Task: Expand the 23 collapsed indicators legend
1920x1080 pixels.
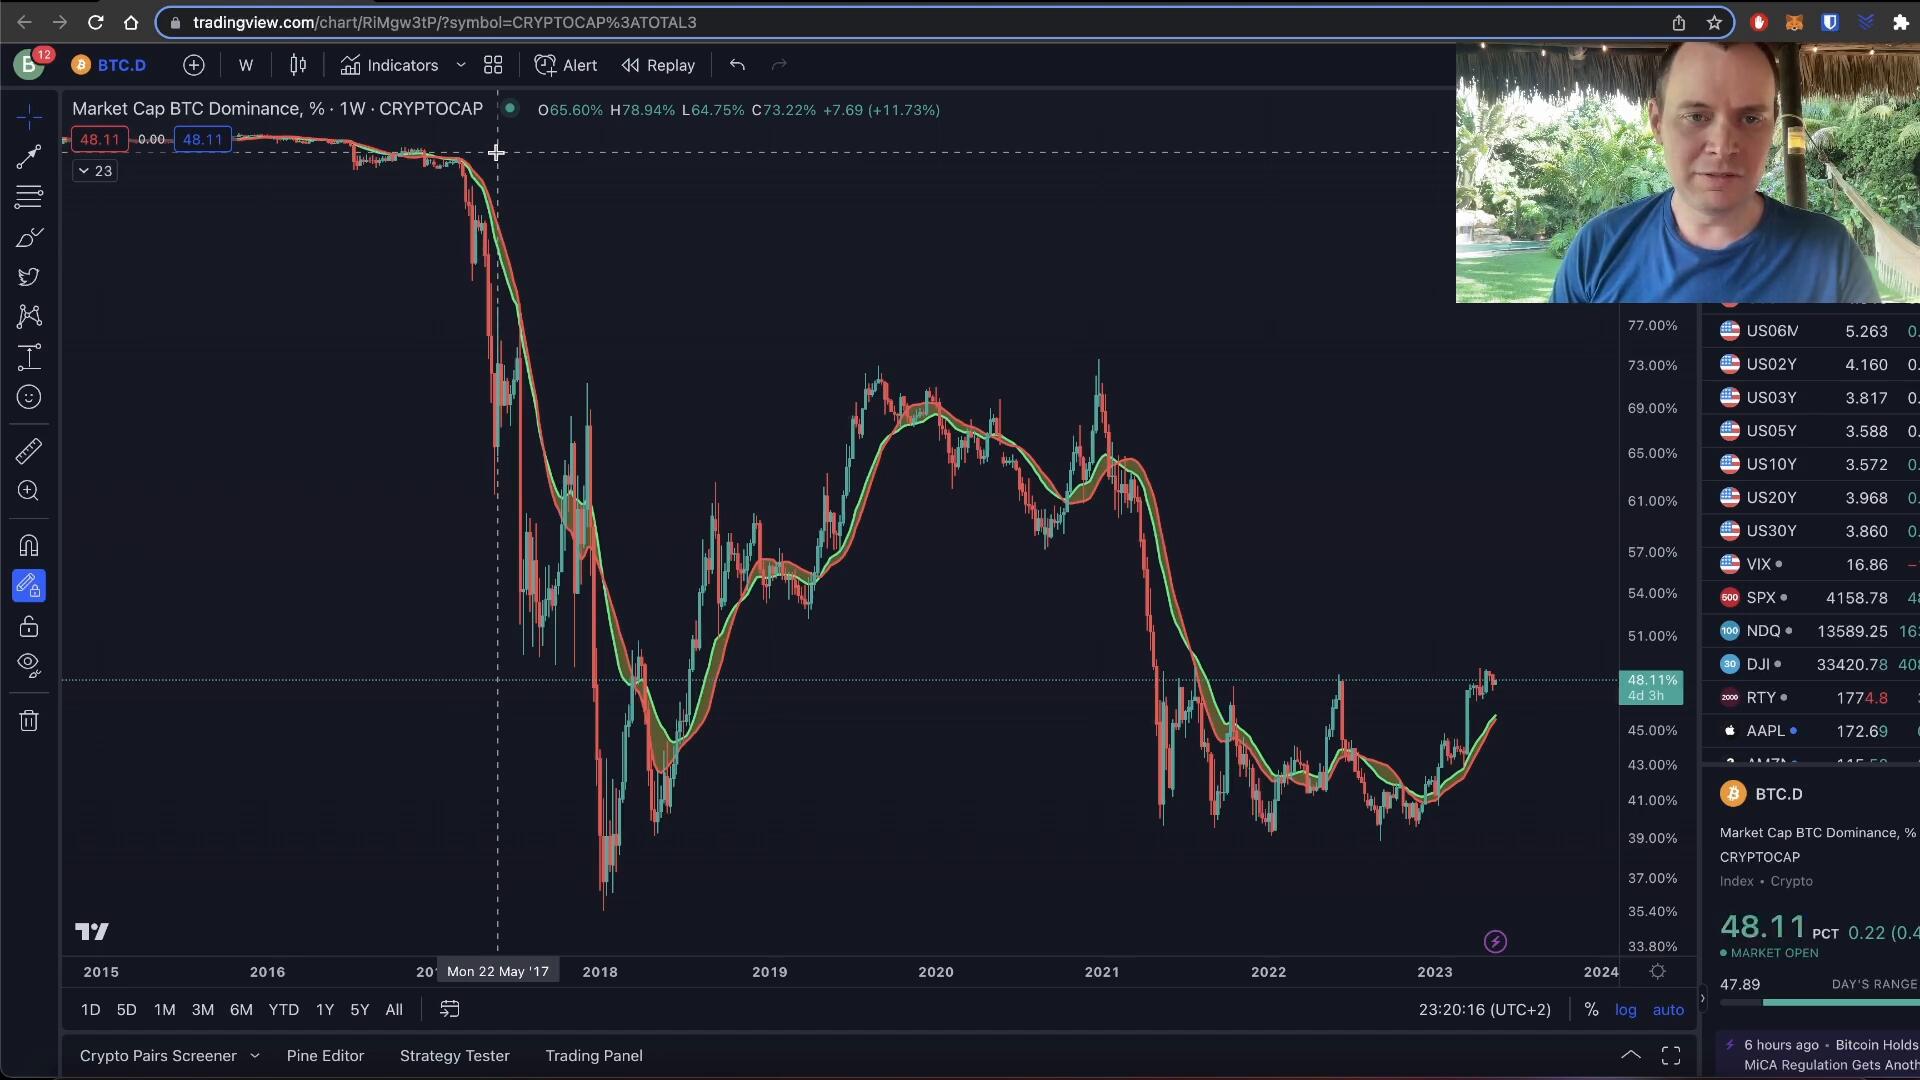Action: [x=95, y=171]
